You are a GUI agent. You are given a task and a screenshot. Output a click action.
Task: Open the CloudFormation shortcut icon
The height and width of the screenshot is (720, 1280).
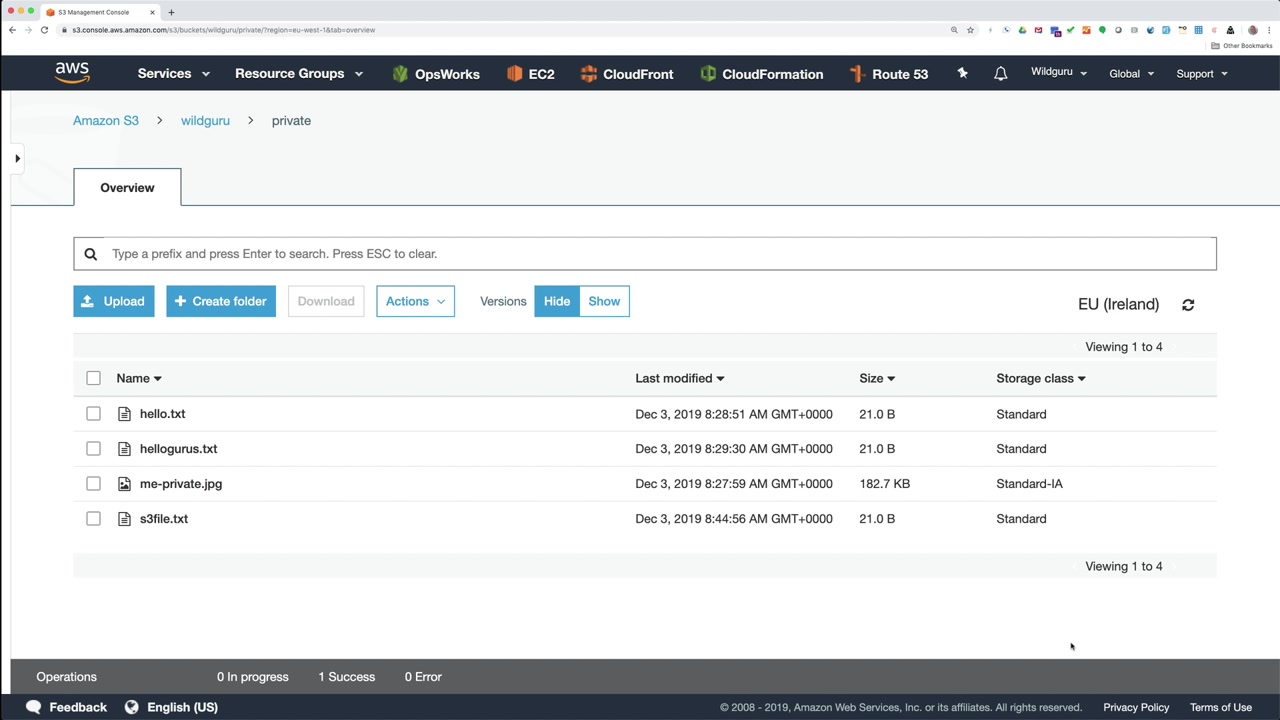(708, 74)
